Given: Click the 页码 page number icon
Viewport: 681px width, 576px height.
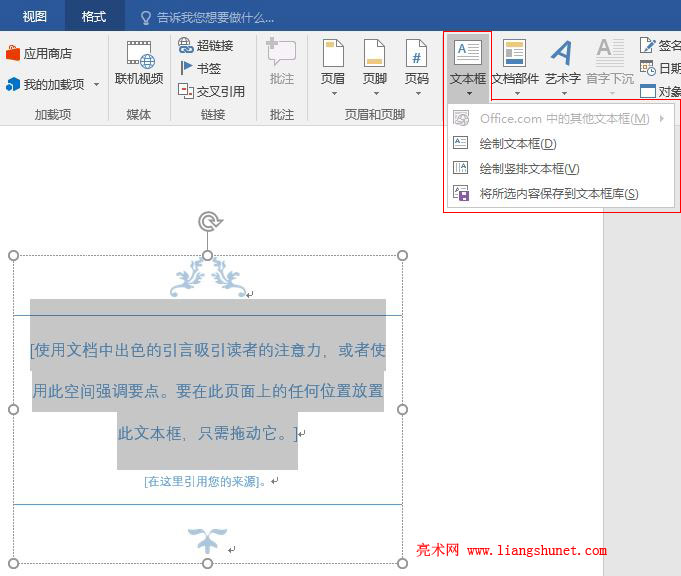Looking at the screenshot, I should coord(417,53).
